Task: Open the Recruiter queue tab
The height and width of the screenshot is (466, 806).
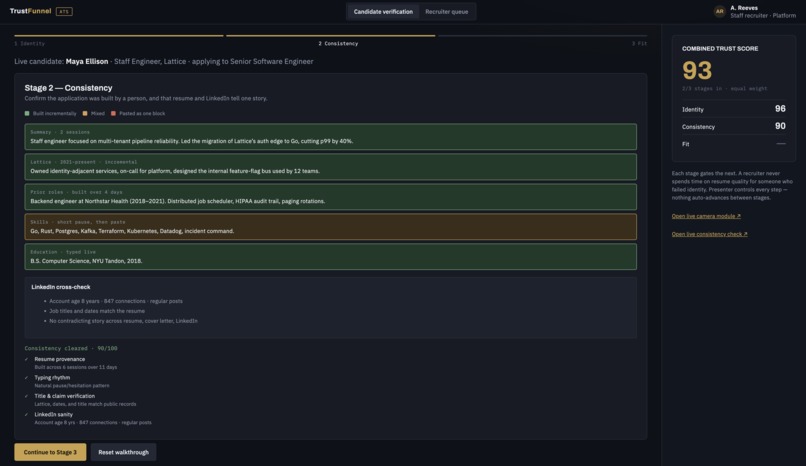Action: coord(447,11)
